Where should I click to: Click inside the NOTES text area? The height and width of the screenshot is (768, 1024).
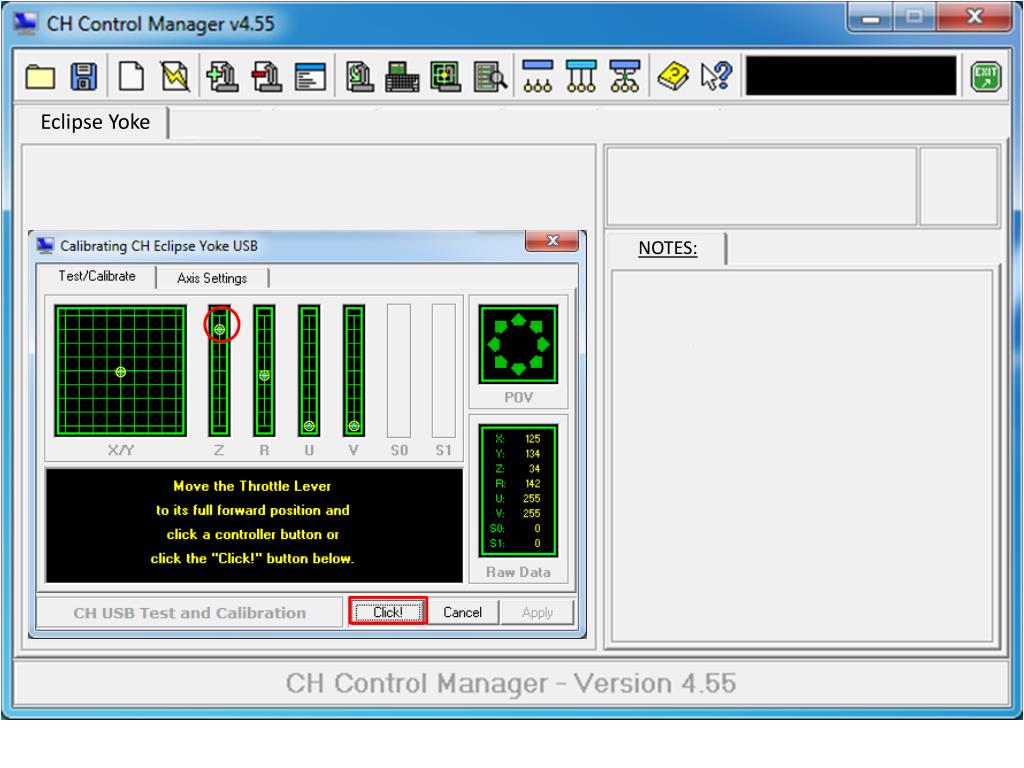802,456
